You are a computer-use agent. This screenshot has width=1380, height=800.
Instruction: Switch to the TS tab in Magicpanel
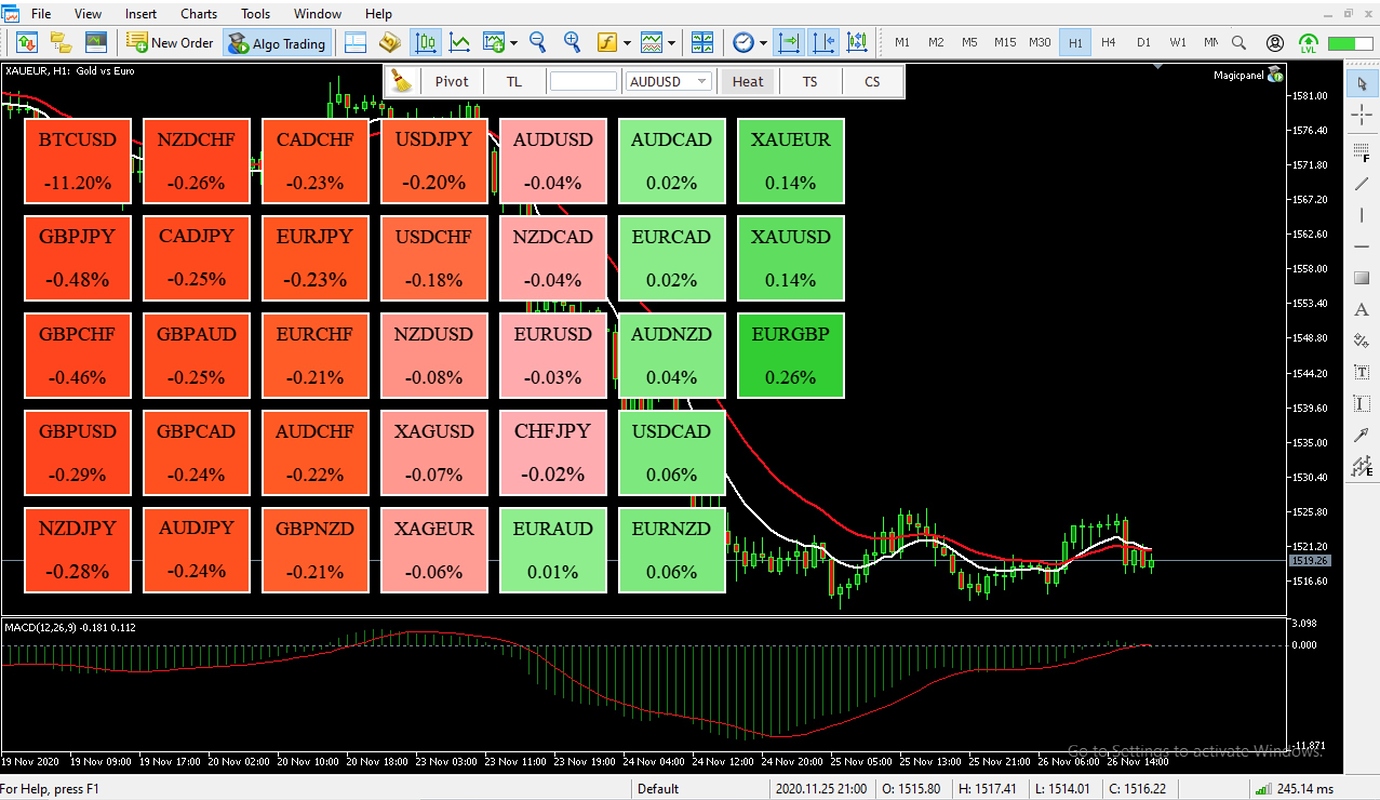click(x=810, y=81)
